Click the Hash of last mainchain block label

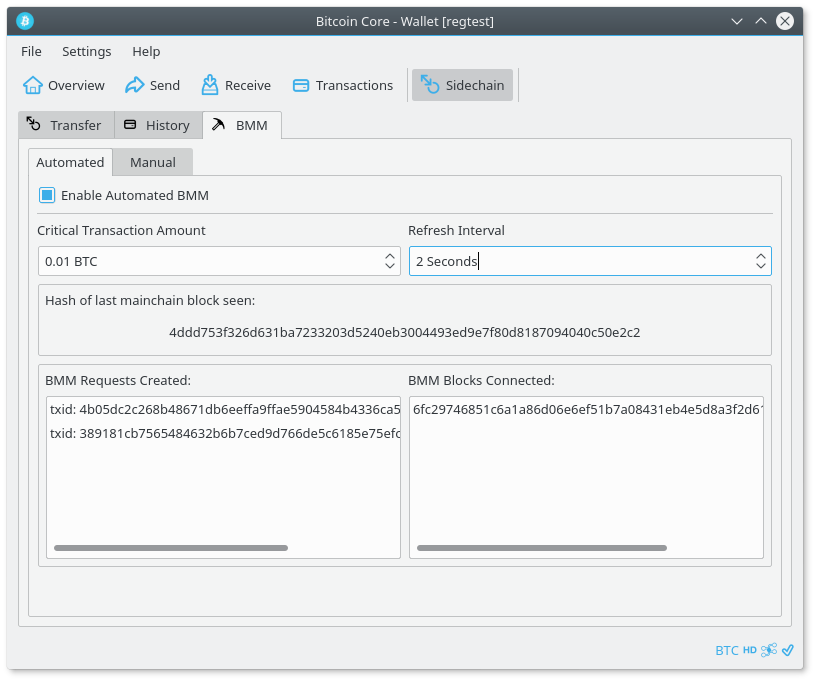click(150, 301)
